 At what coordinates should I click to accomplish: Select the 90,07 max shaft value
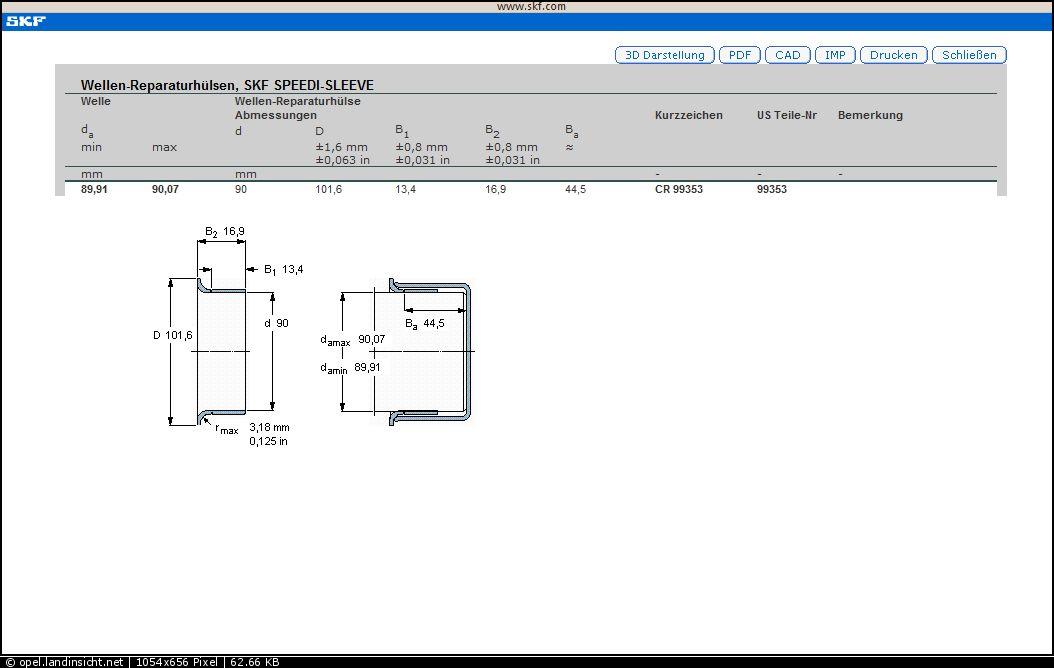coord(165,190)
